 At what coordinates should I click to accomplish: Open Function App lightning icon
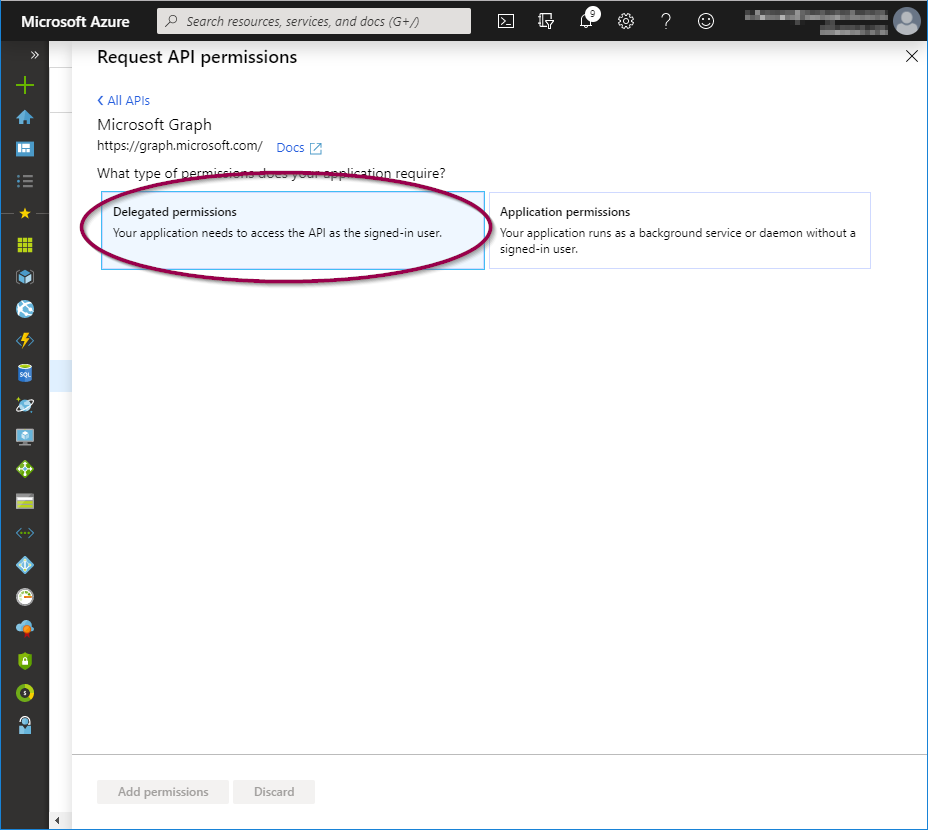25,341
